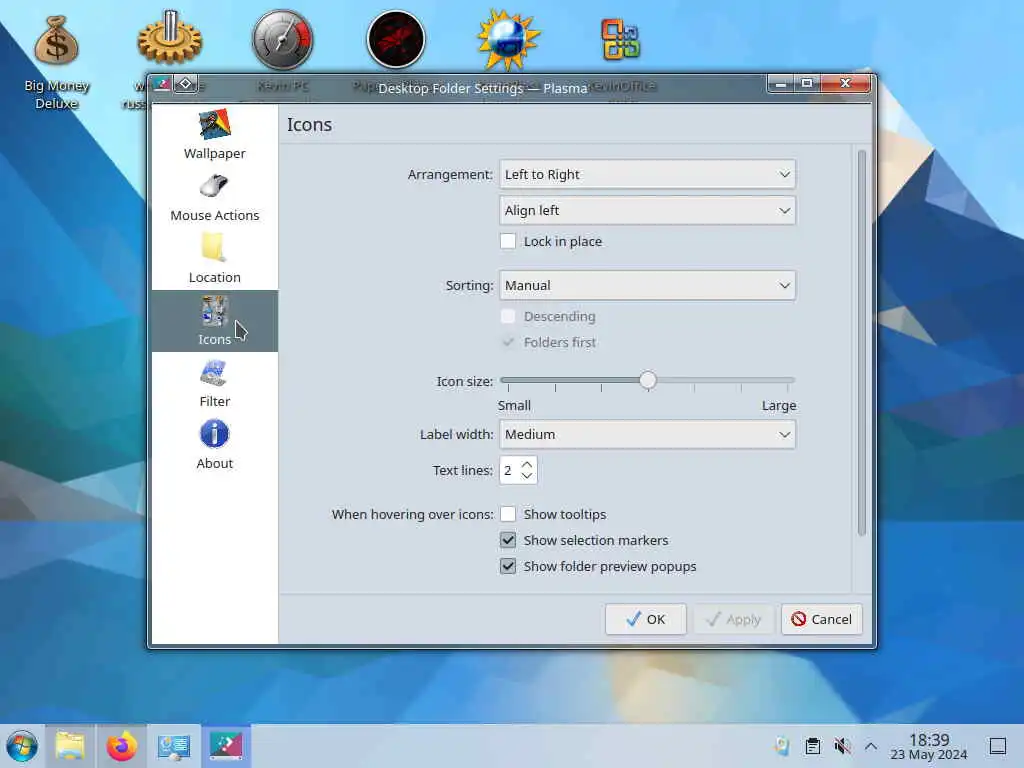This screenshot has width=1024, height=768.
Task: Click the Plasma window menu icon in title bar
Action: (x=162, y=84)
